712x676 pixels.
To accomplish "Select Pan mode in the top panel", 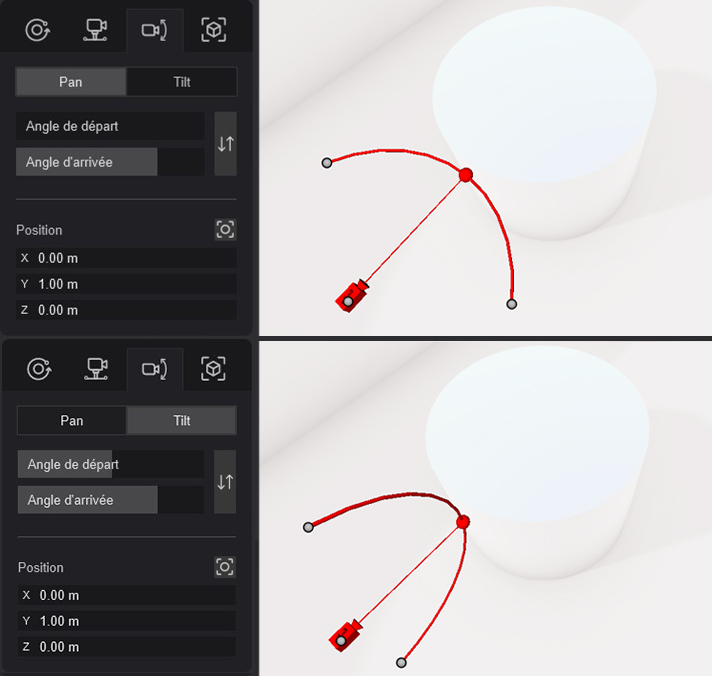I will click(71, 82).
